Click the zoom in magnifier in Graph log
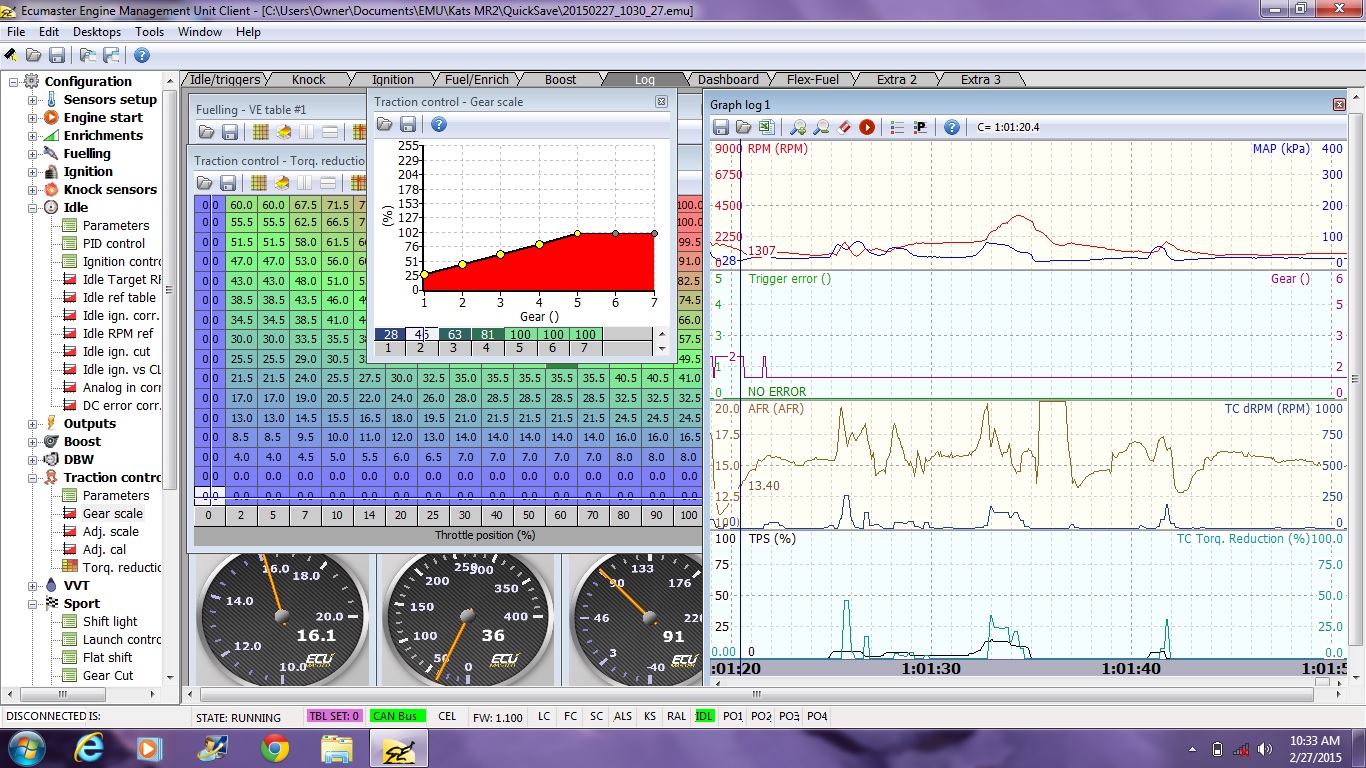This screenshot has width=1366, height=768. pos(798,127)
